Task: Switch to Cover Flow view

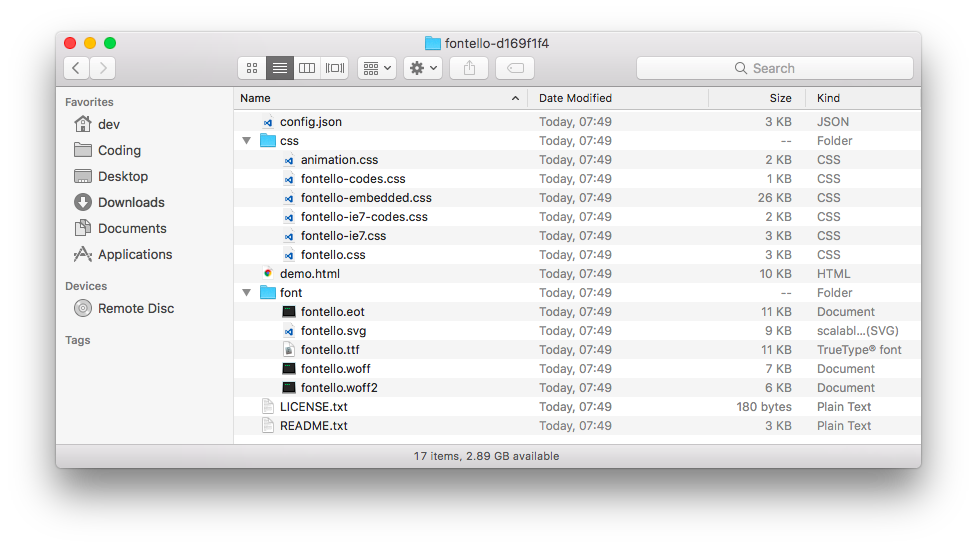Action: (x=335, y=68)
